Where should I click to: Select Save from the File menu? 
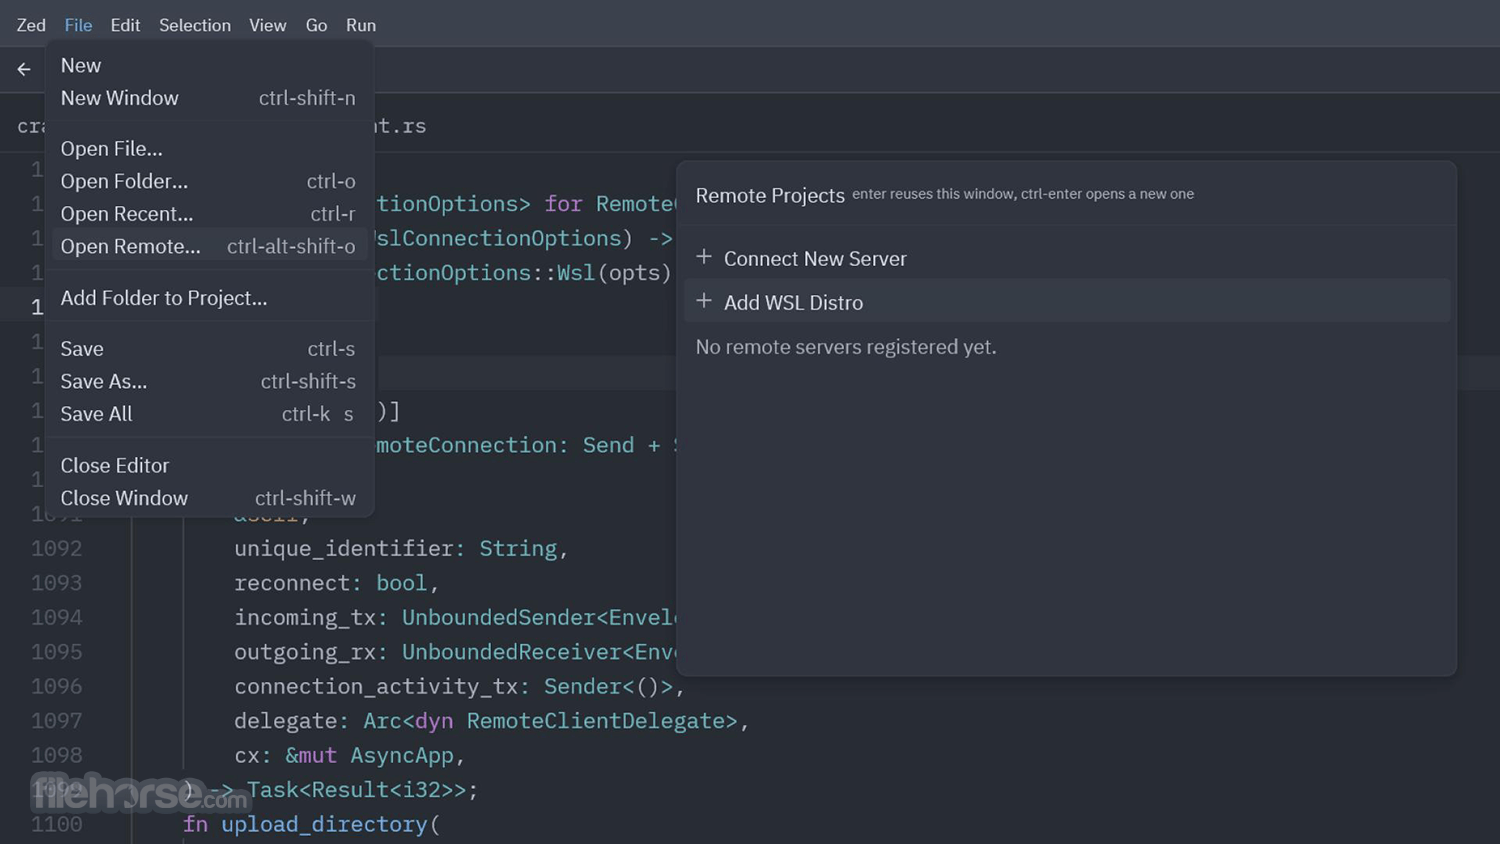208,349
